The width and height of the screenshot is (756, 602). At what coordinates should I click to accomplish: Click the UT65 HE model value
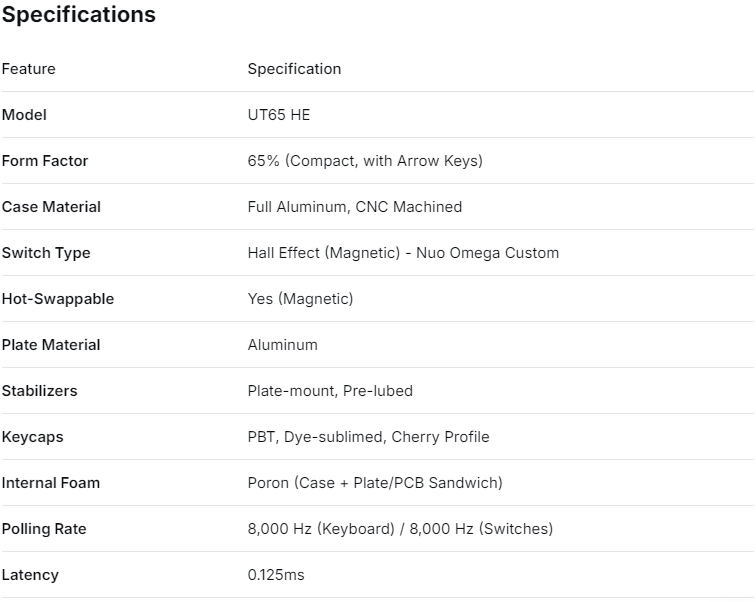tap(279, 115)
